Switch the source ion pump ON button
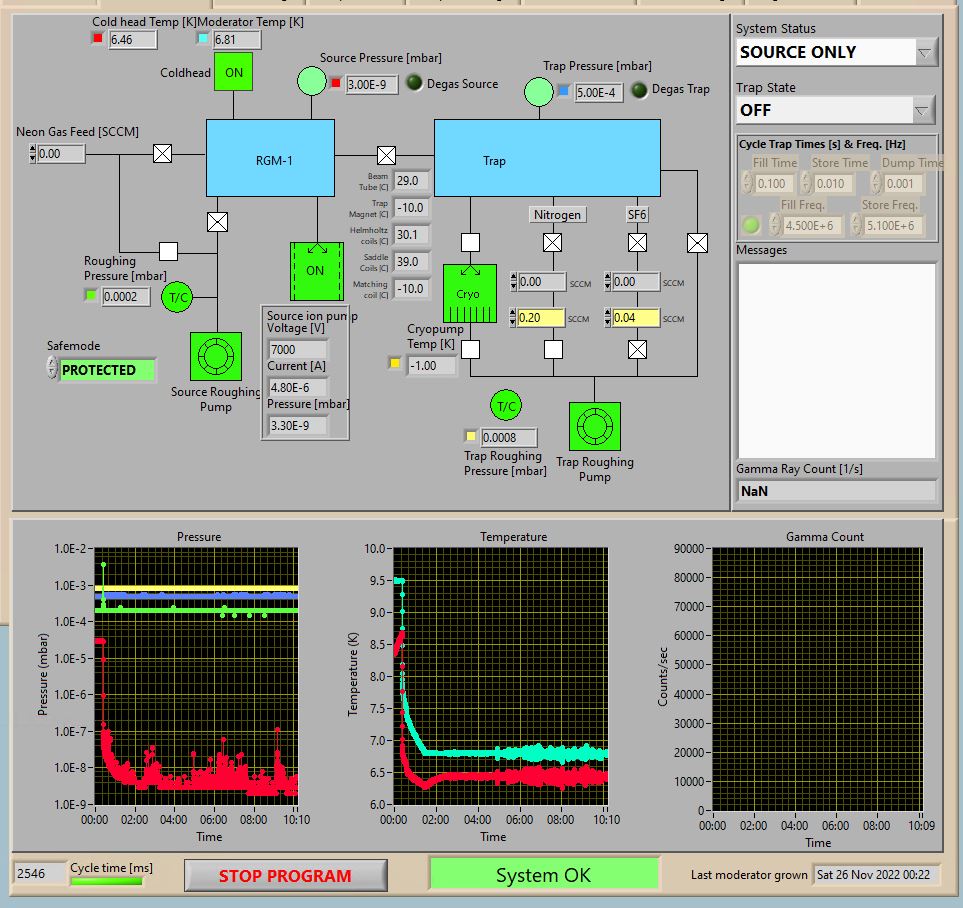Viewport: 963px width, 908px height. point(316,271)
